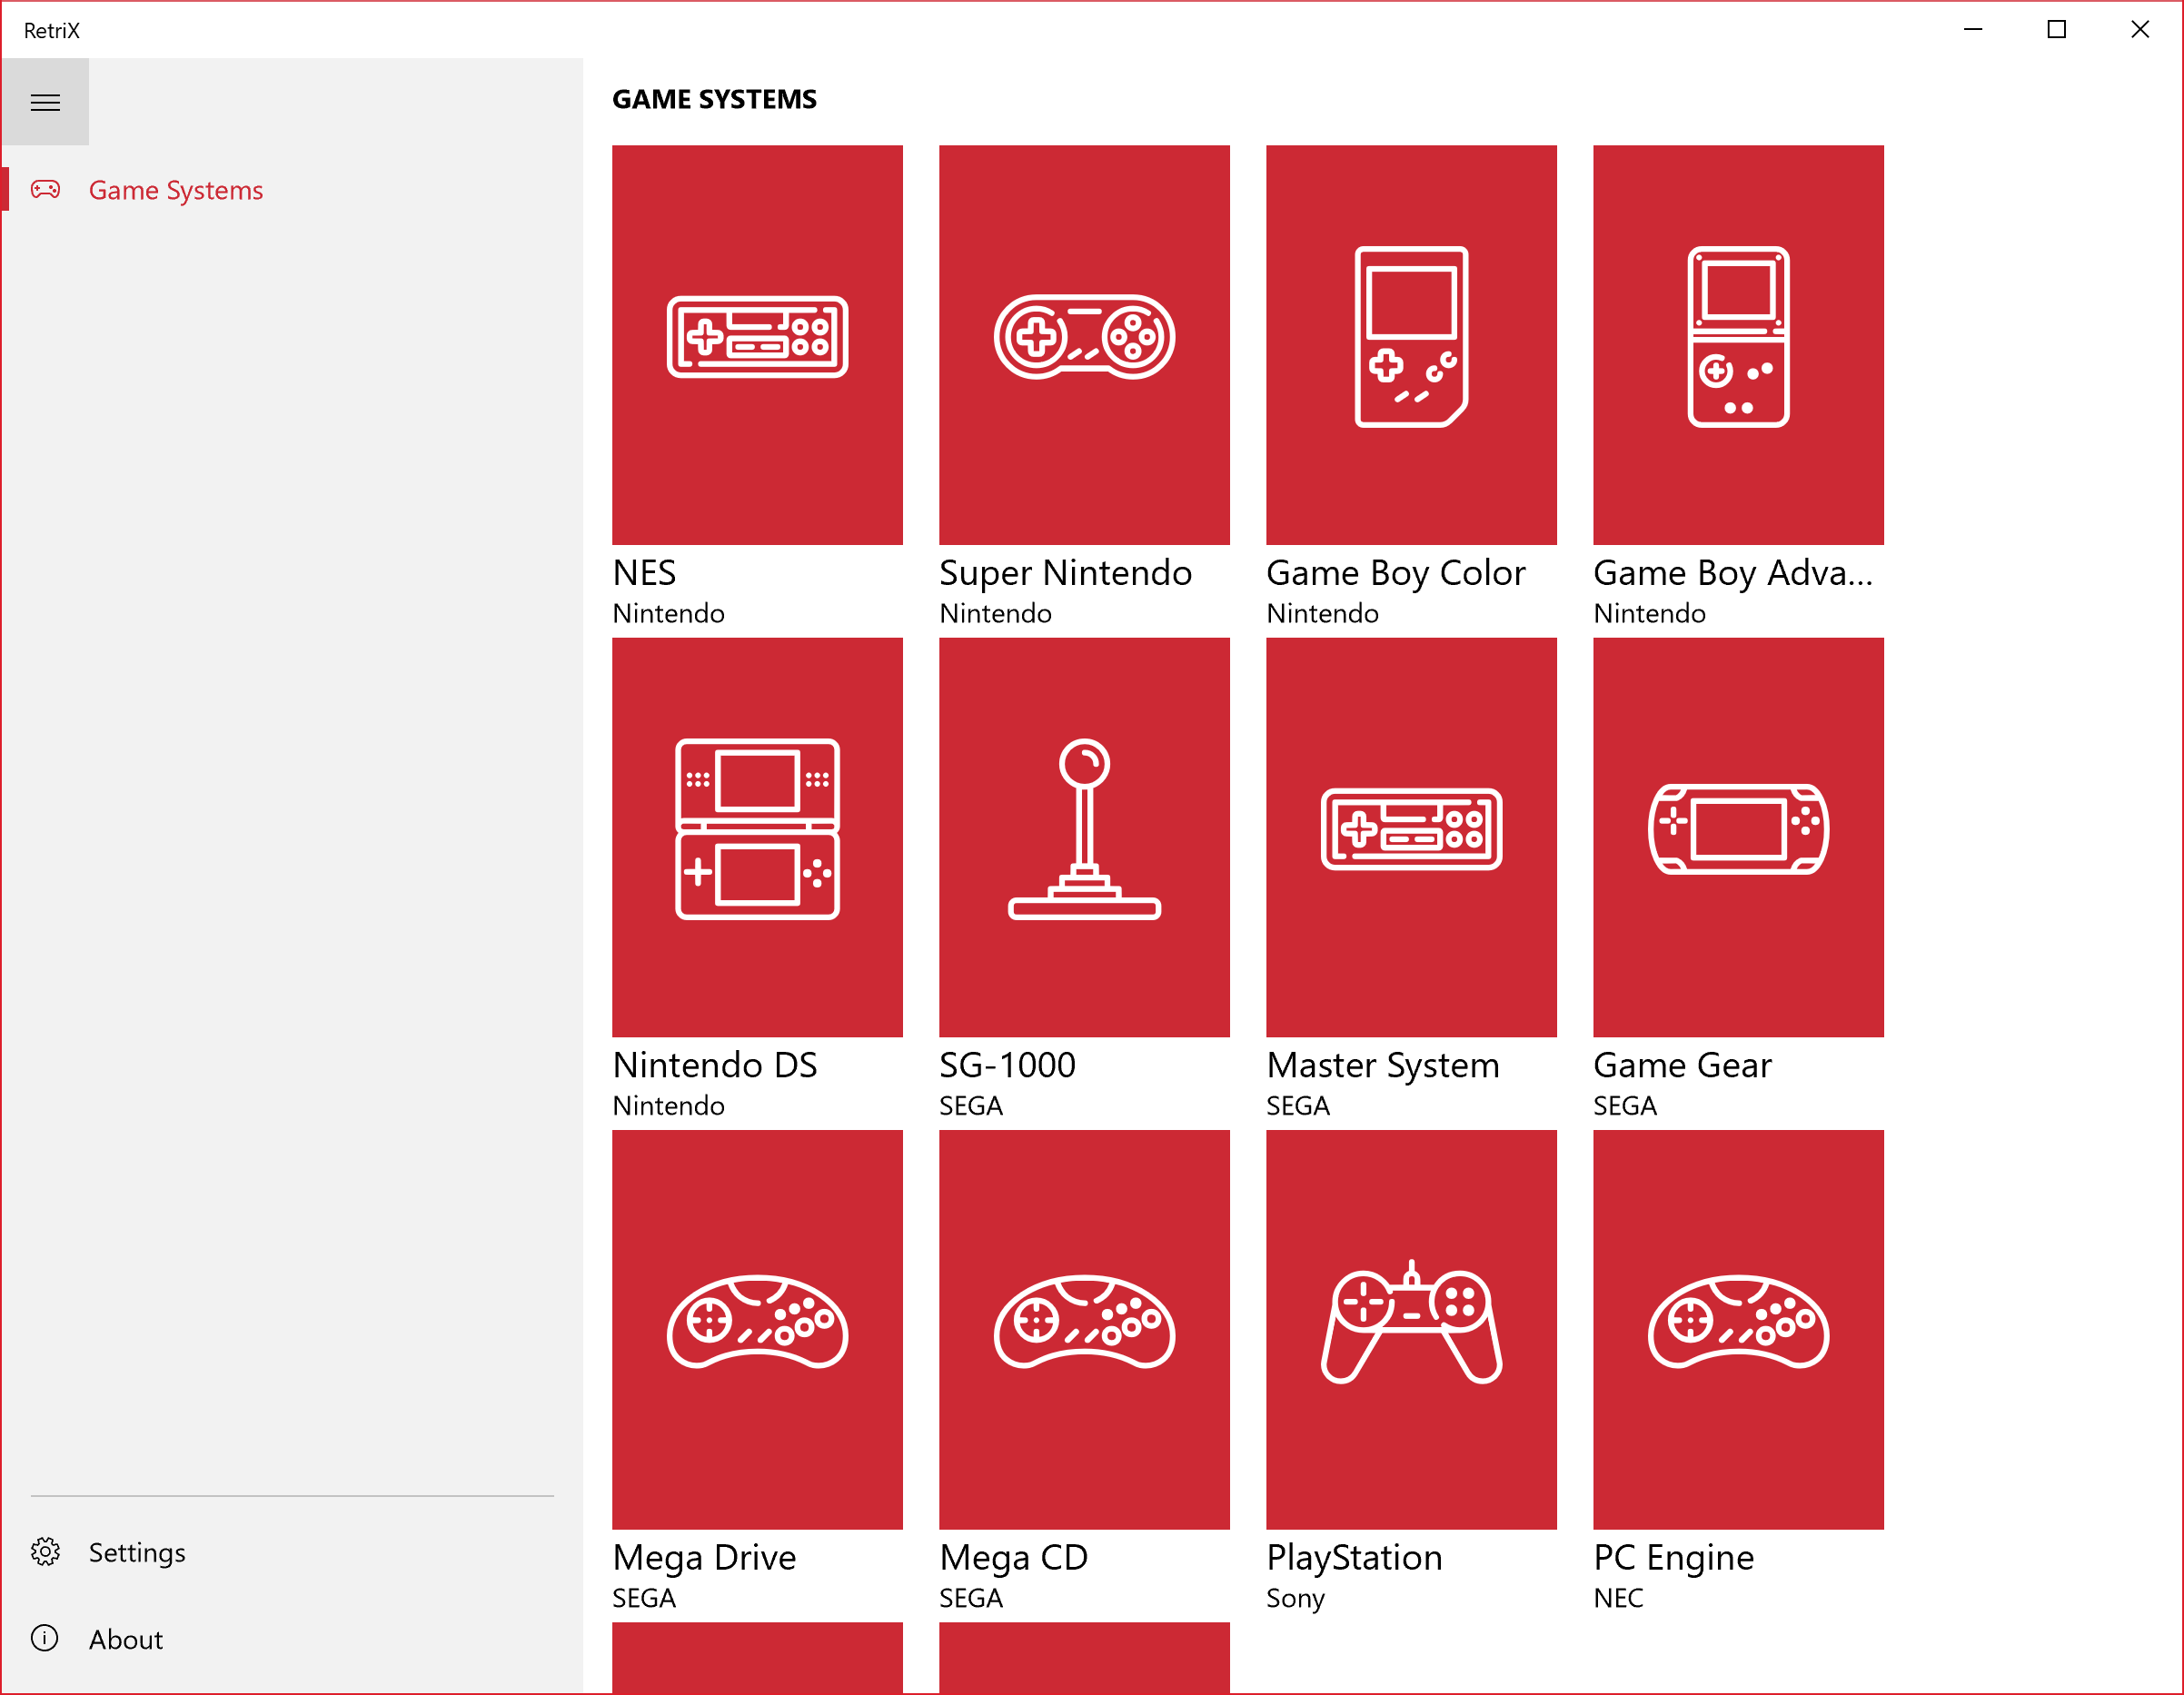The height and width of the screenshot is (1695, 2184).
Task: Switch to the Game Systems section
Action: (176, 189)
